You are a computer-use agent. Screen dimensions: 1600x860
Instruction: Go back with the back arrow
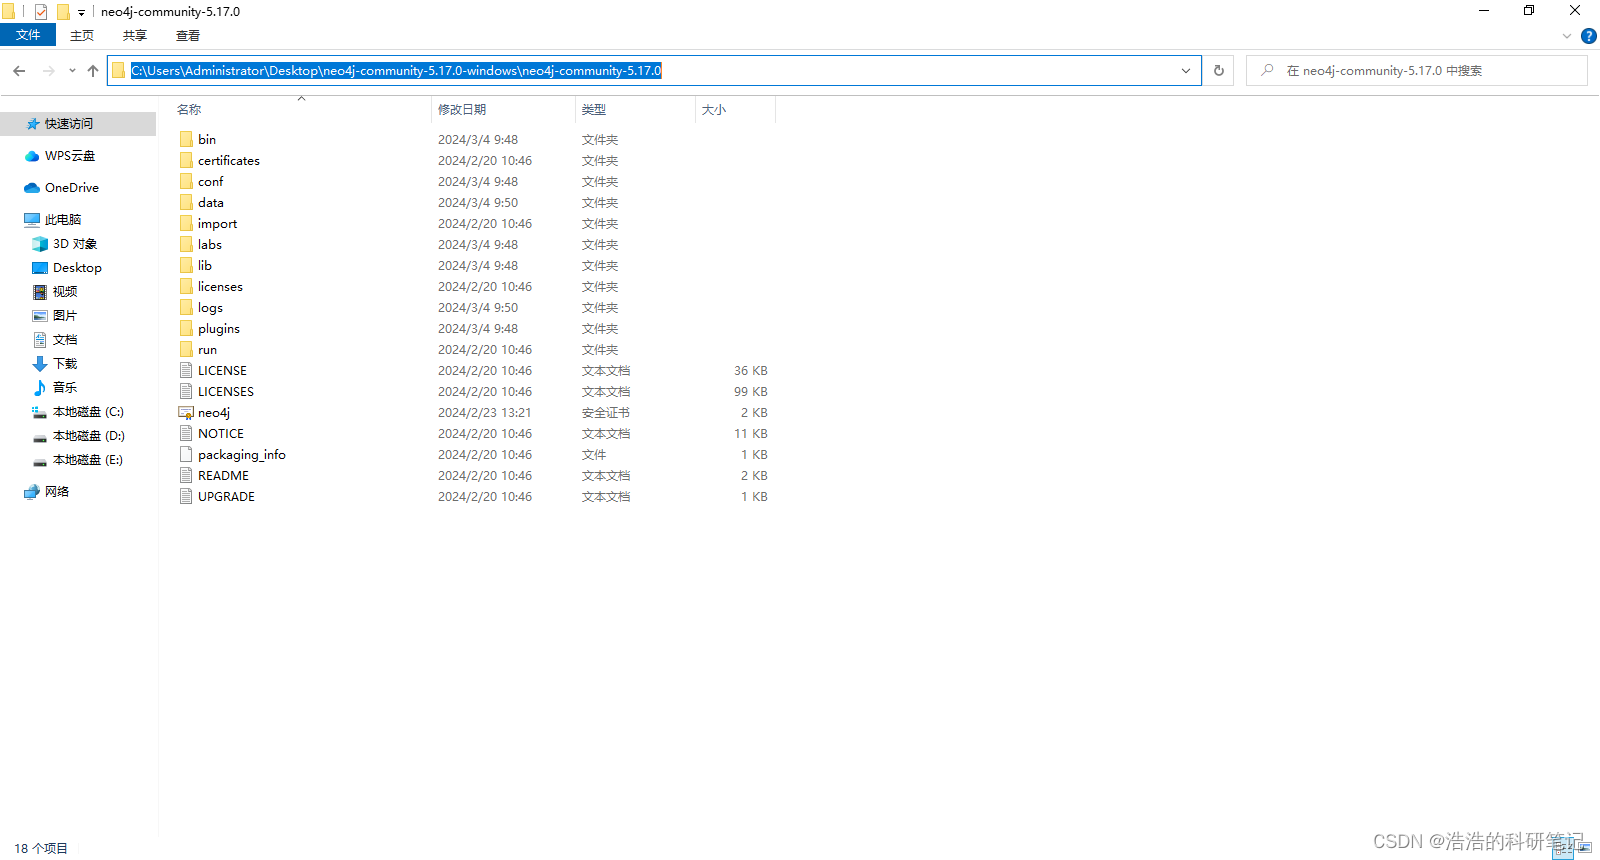(x=19, y=71)
